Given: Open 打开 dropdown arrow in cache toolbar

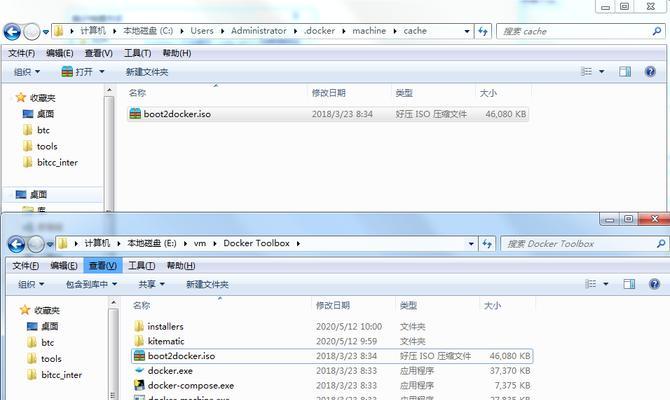Looking at the screenshot, I should (x=102, y=72).
